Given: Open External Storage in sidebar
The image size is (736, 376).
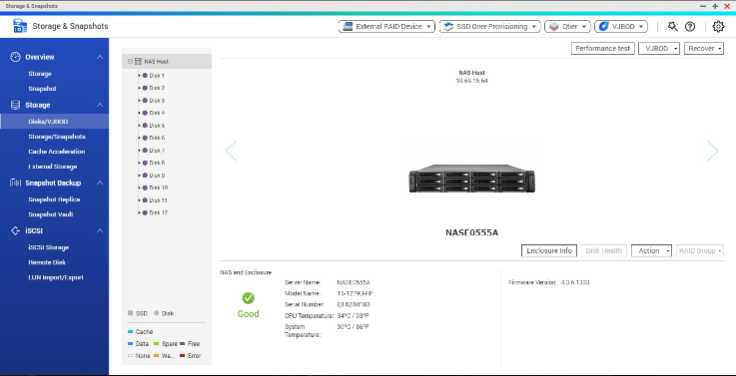Looking at the screenshot, I should pos(53,167).
